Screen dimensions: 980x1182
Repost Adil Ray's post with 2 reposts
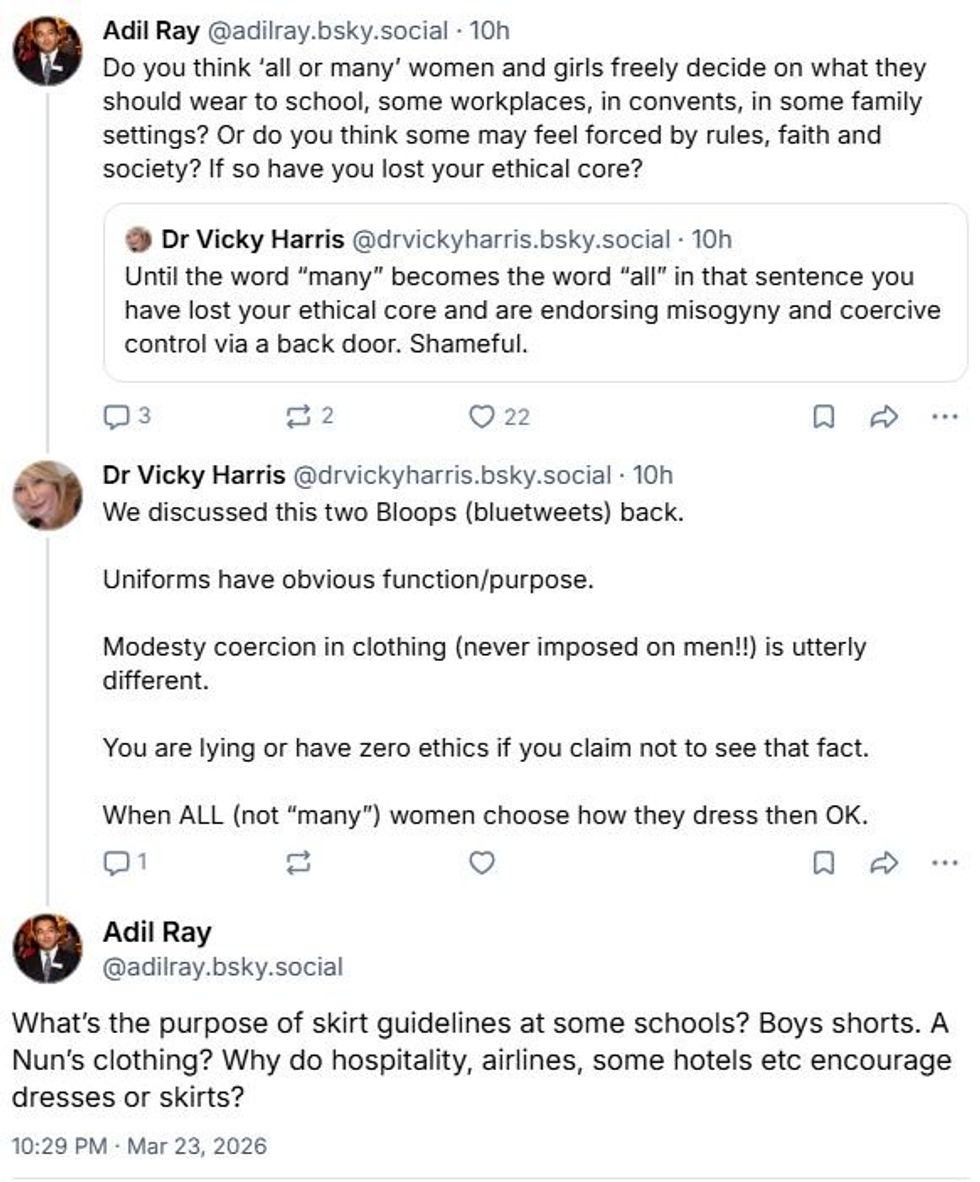coord(299,417)
